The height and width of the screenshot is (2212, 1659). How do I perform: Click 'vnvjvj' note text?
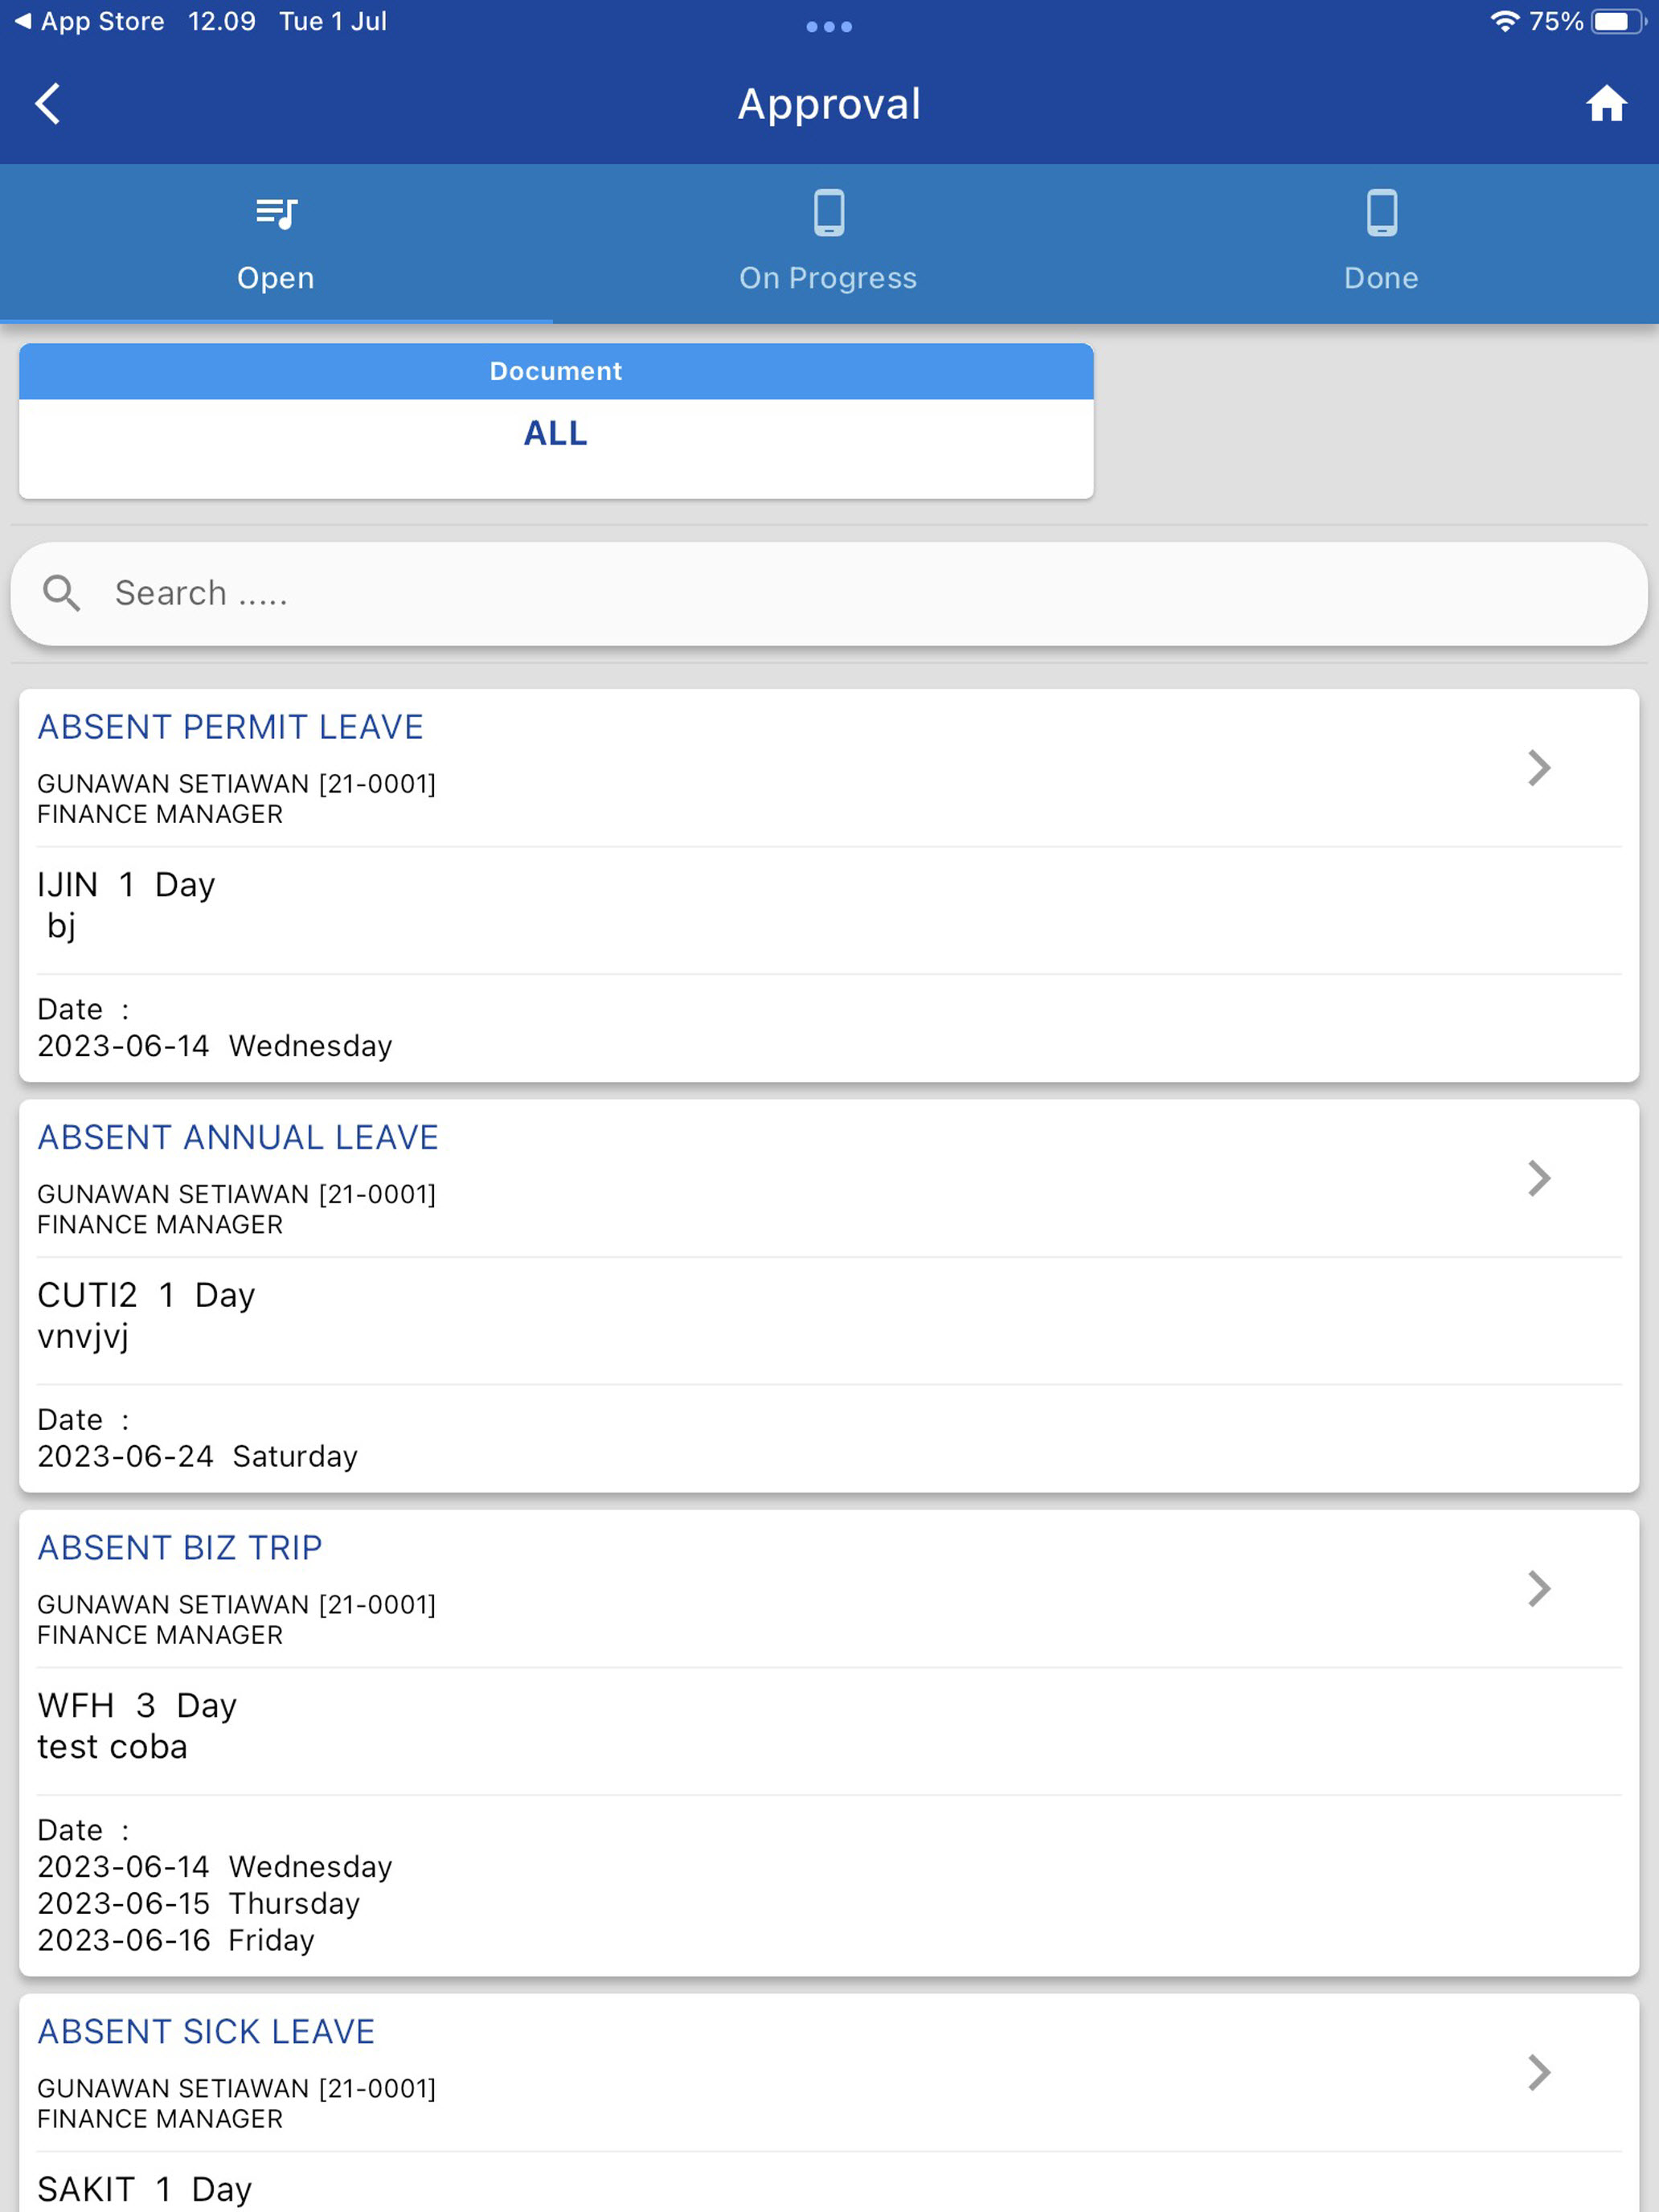tap(83, 1337)
